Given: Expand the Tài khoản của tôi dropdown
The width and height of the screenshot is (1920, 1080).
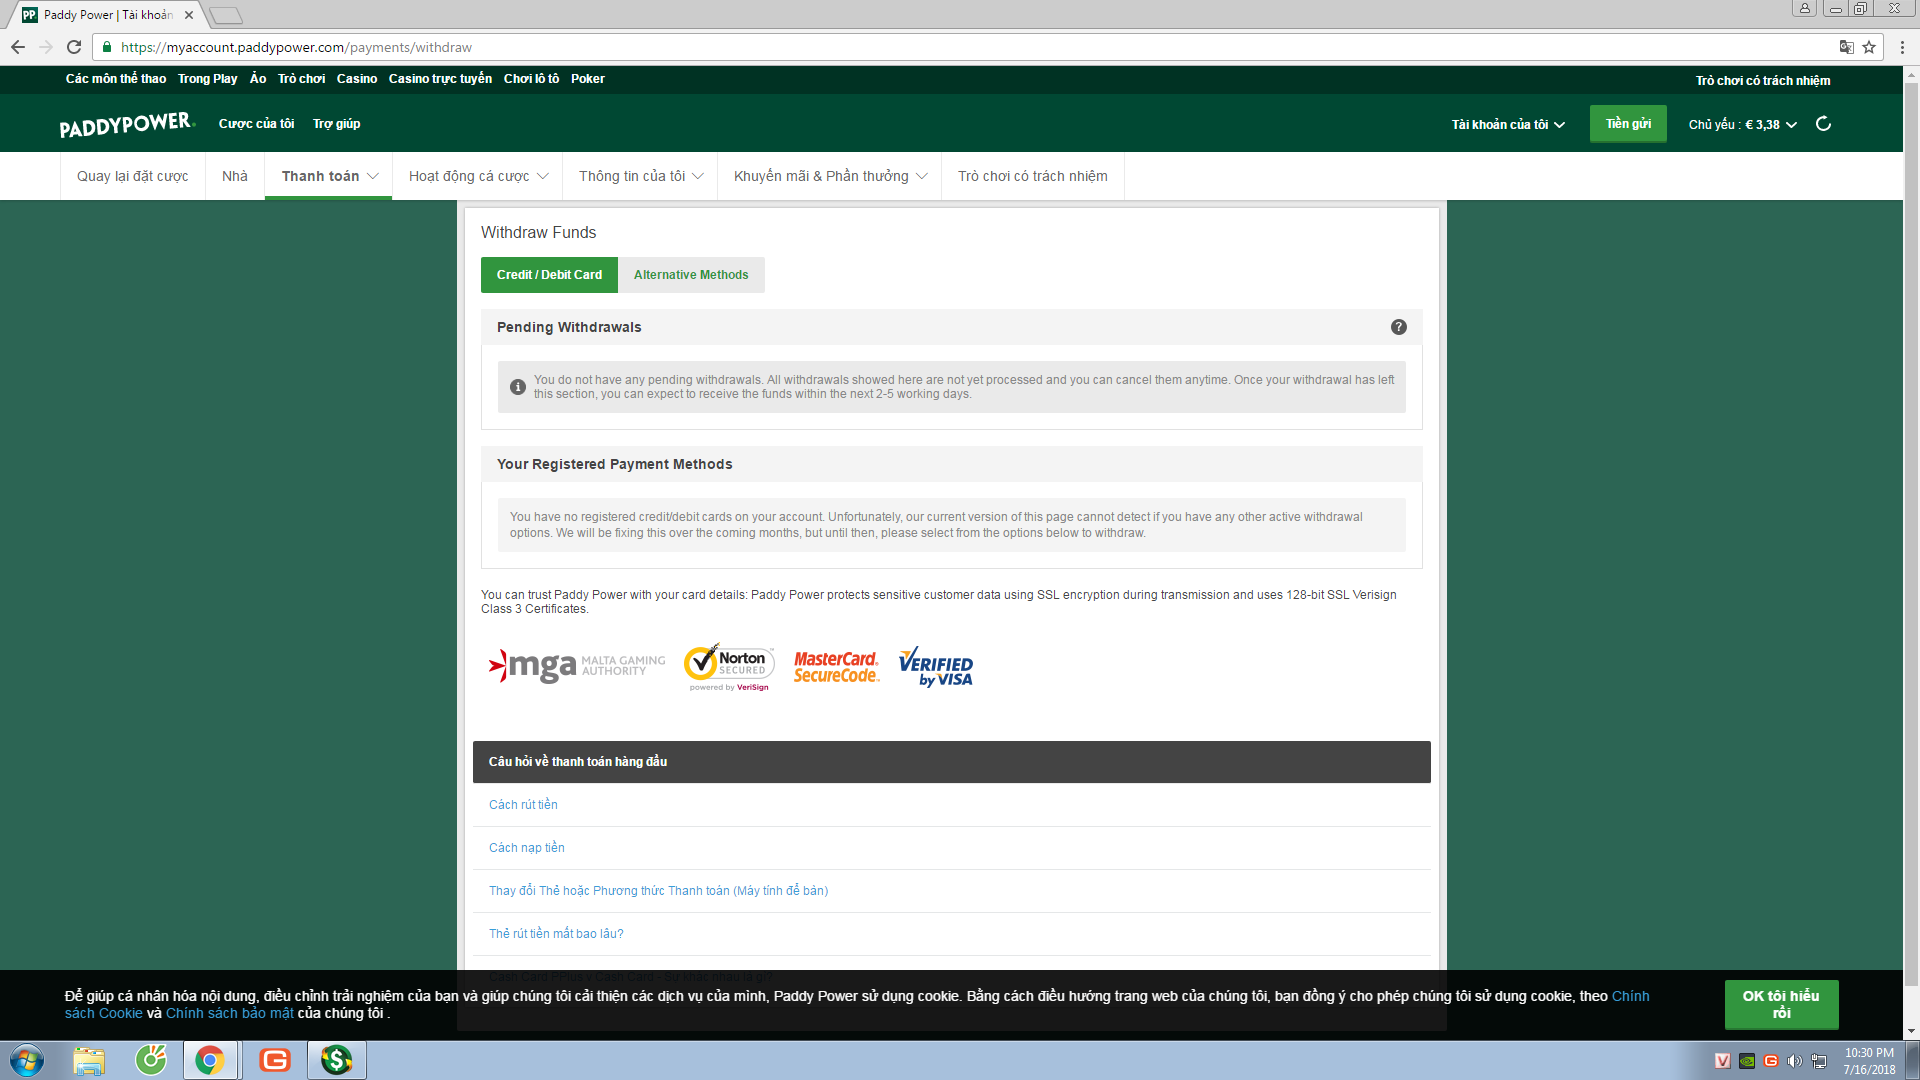Looking at the screenshot, I should [1507, 125].
